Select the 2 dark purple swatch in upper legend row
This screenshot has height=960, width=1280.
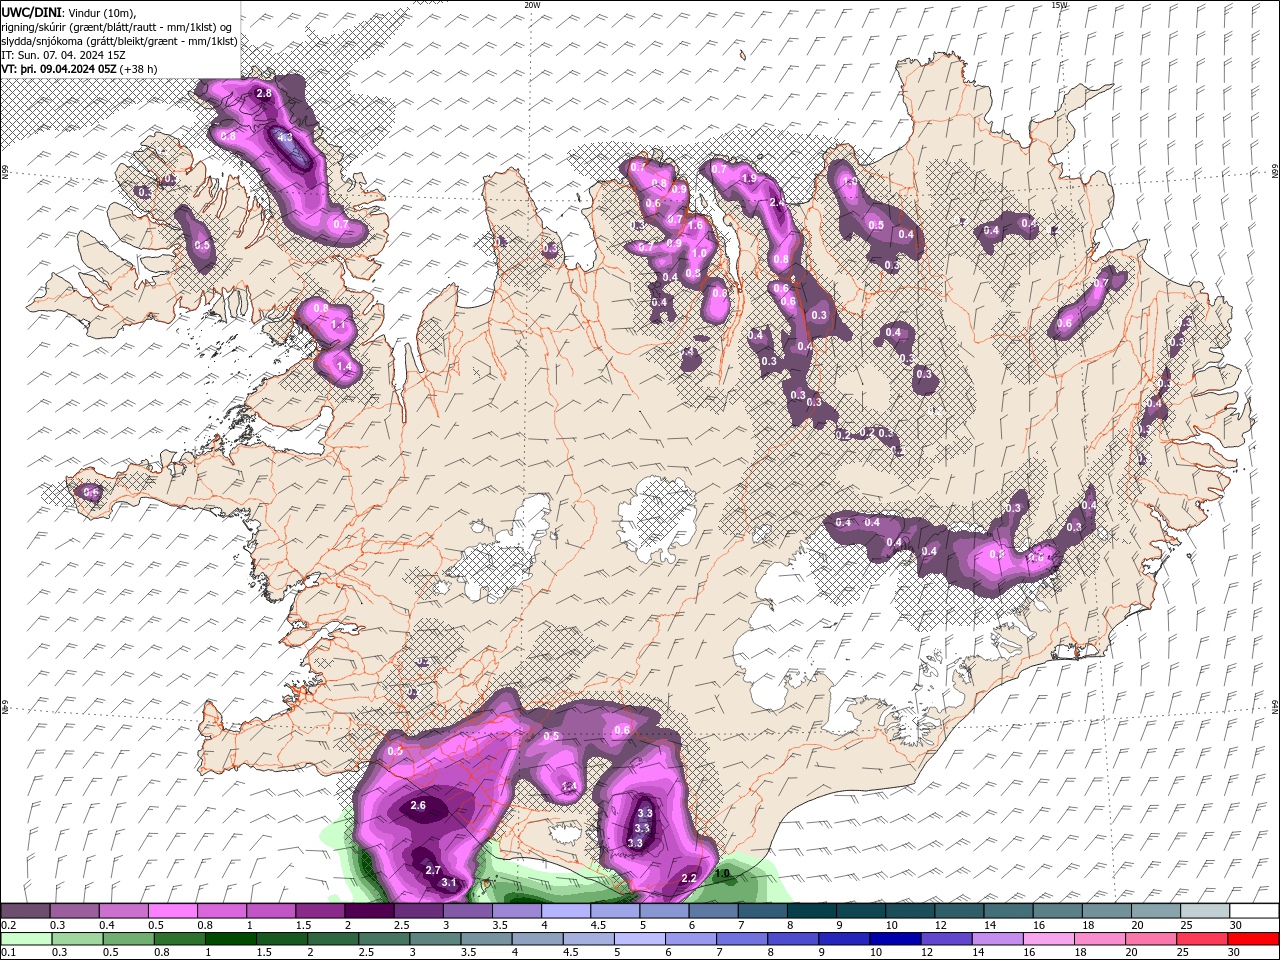coord(369,911)
